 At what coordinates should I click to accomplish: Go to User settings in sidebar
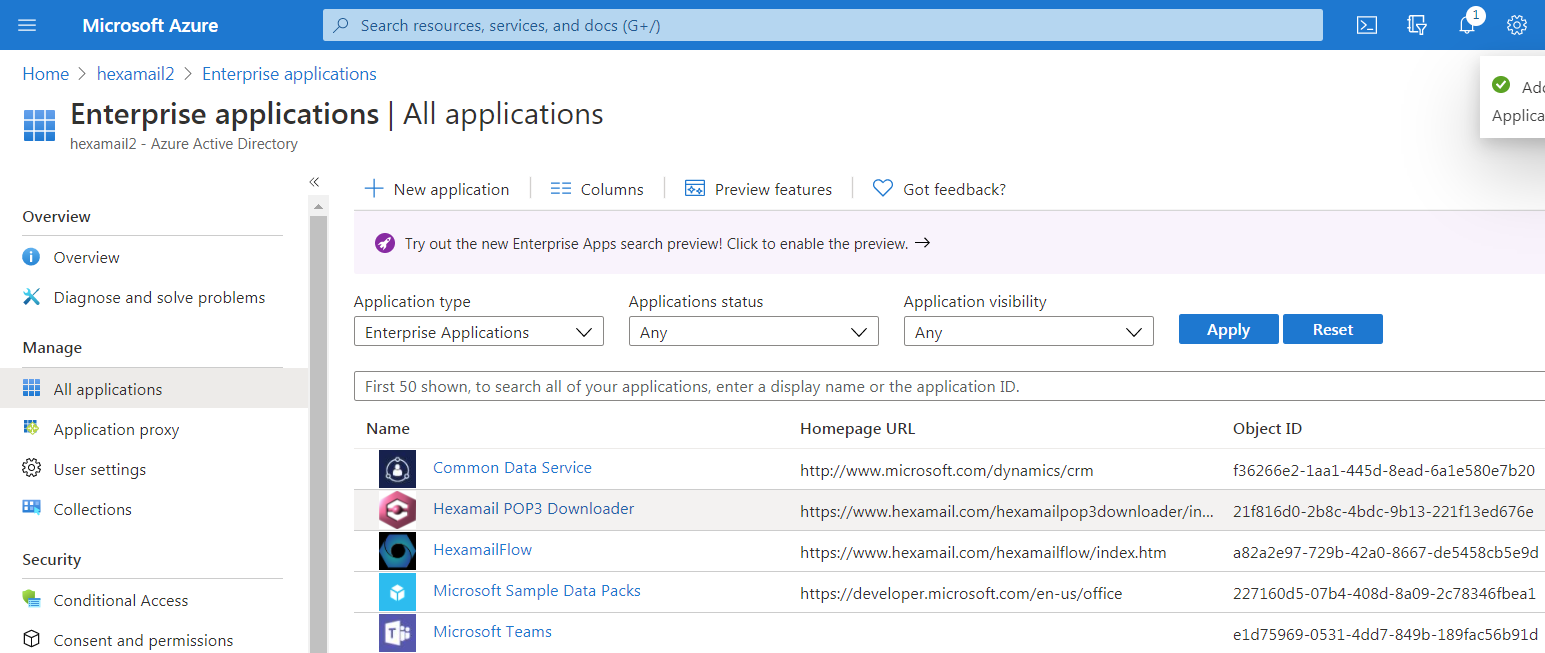pos(99,470)
